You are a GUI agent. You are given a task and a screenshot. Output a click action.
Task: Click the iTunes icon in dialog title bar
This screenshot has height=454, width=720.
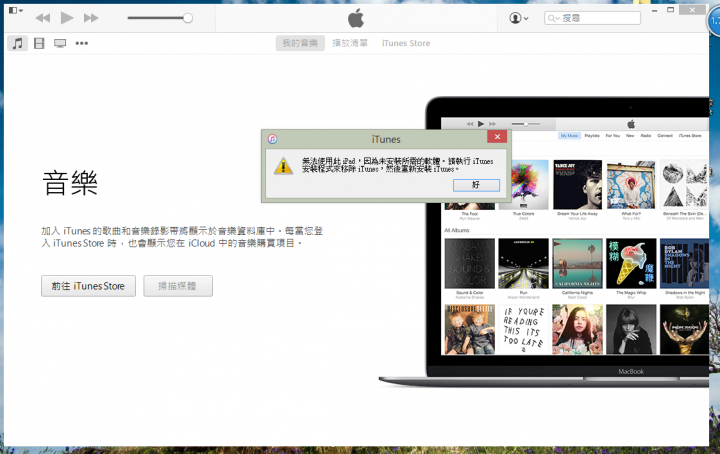click(272, 139)
